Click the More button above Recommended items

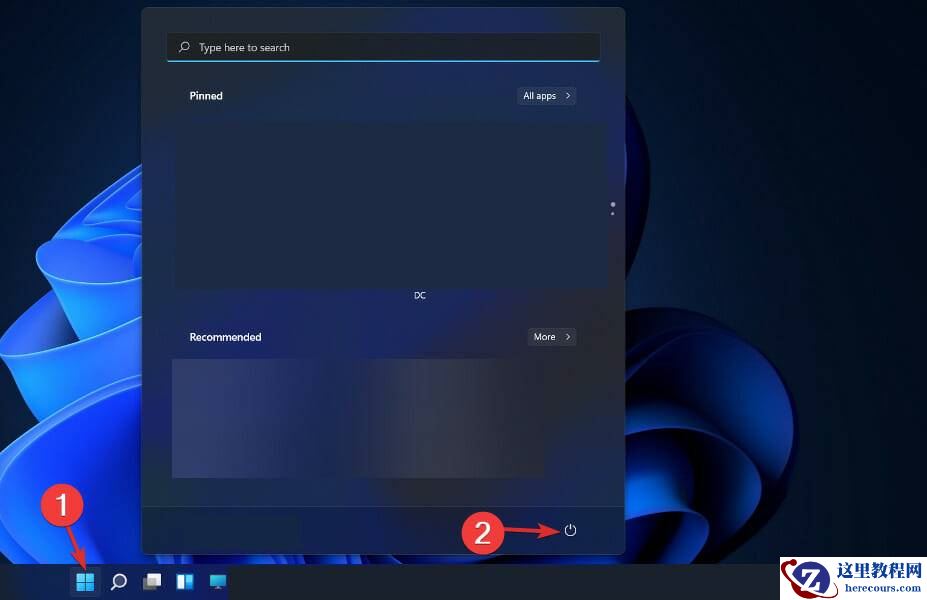545,337
